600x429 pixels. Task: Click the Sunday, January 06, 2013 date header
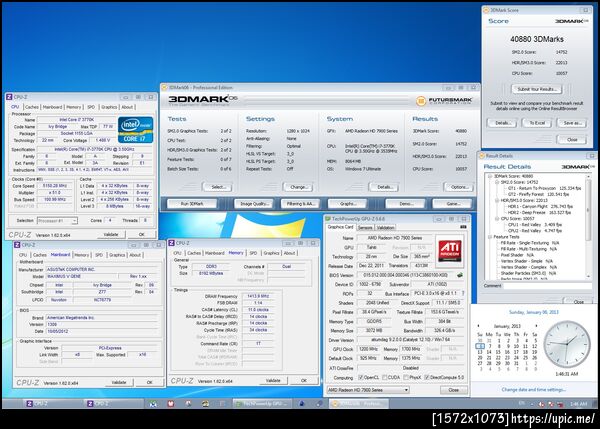point(533,312)
